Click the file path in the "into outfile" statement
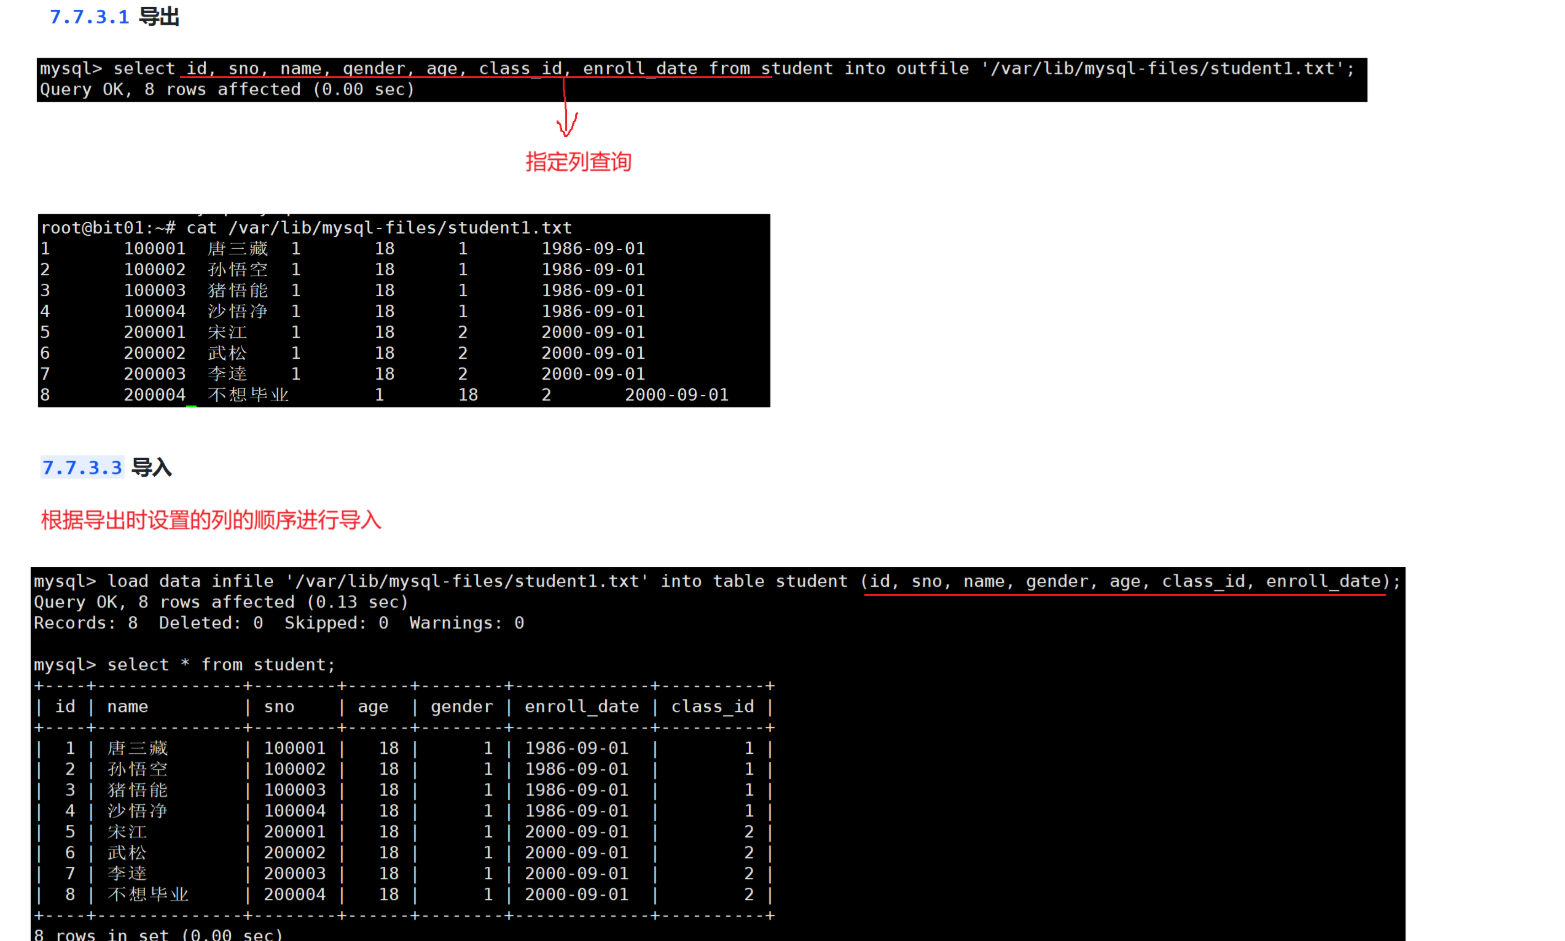This screenshot has height=941, width=1565. [x=1162, y=69]
